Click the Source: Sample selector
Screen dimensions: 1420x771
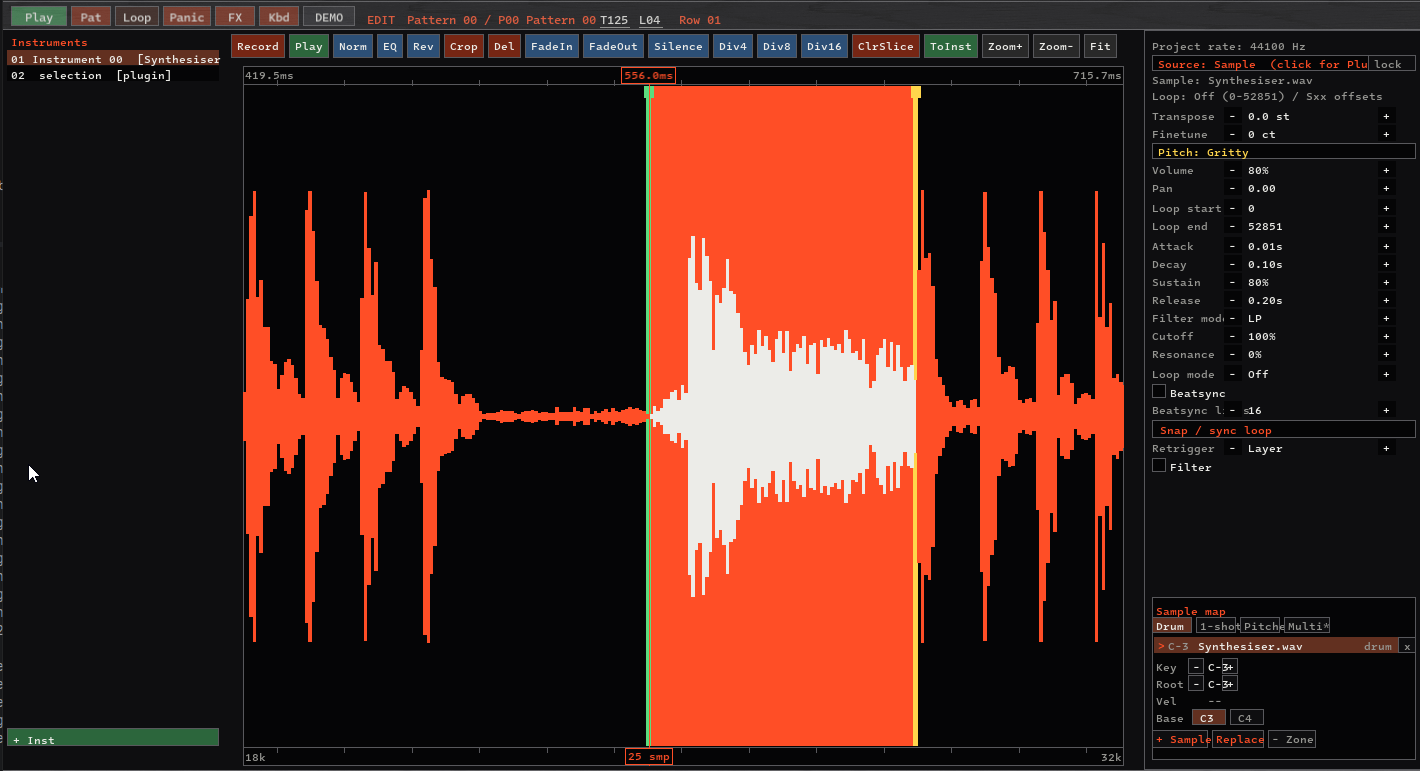click(1260, 64)
